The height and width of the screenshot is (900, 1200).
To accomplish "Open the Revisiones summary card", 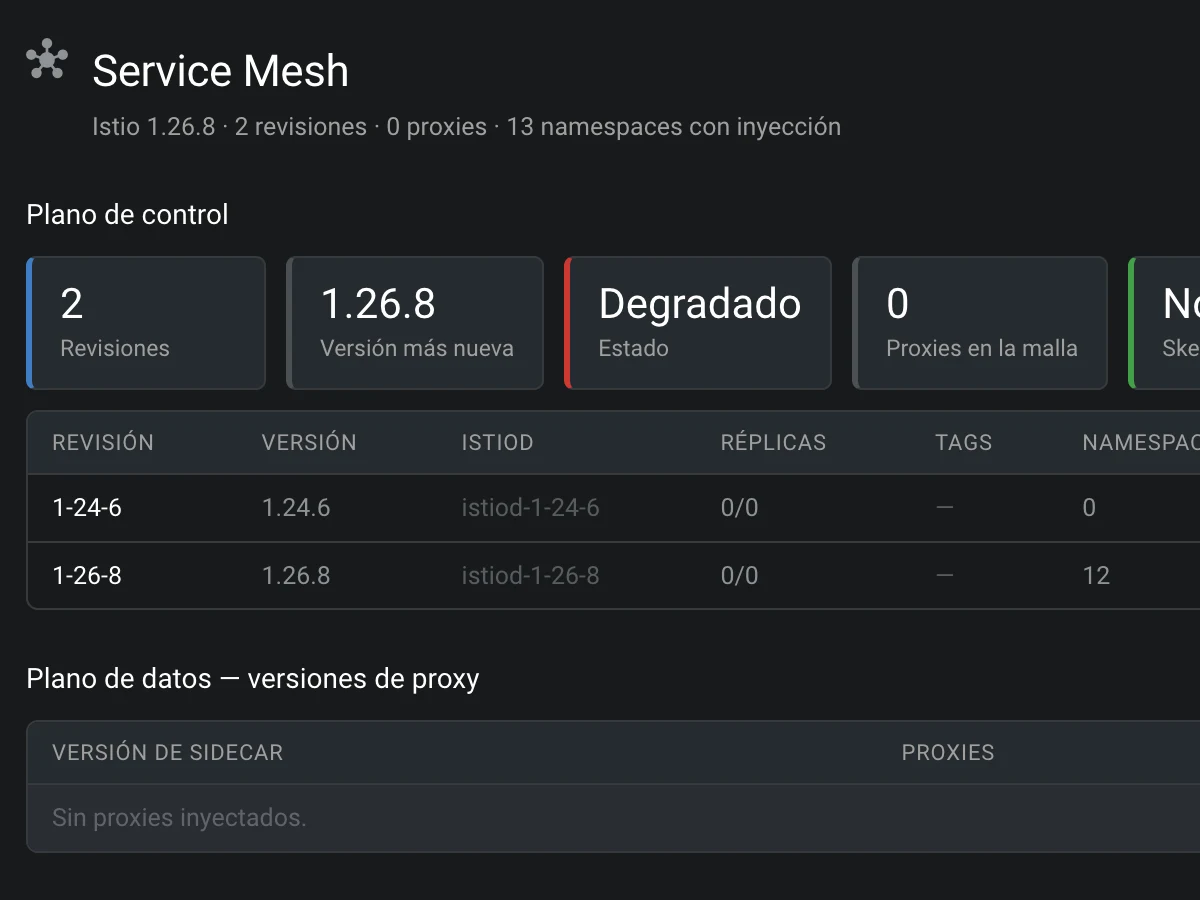I will tap(146, 323).
